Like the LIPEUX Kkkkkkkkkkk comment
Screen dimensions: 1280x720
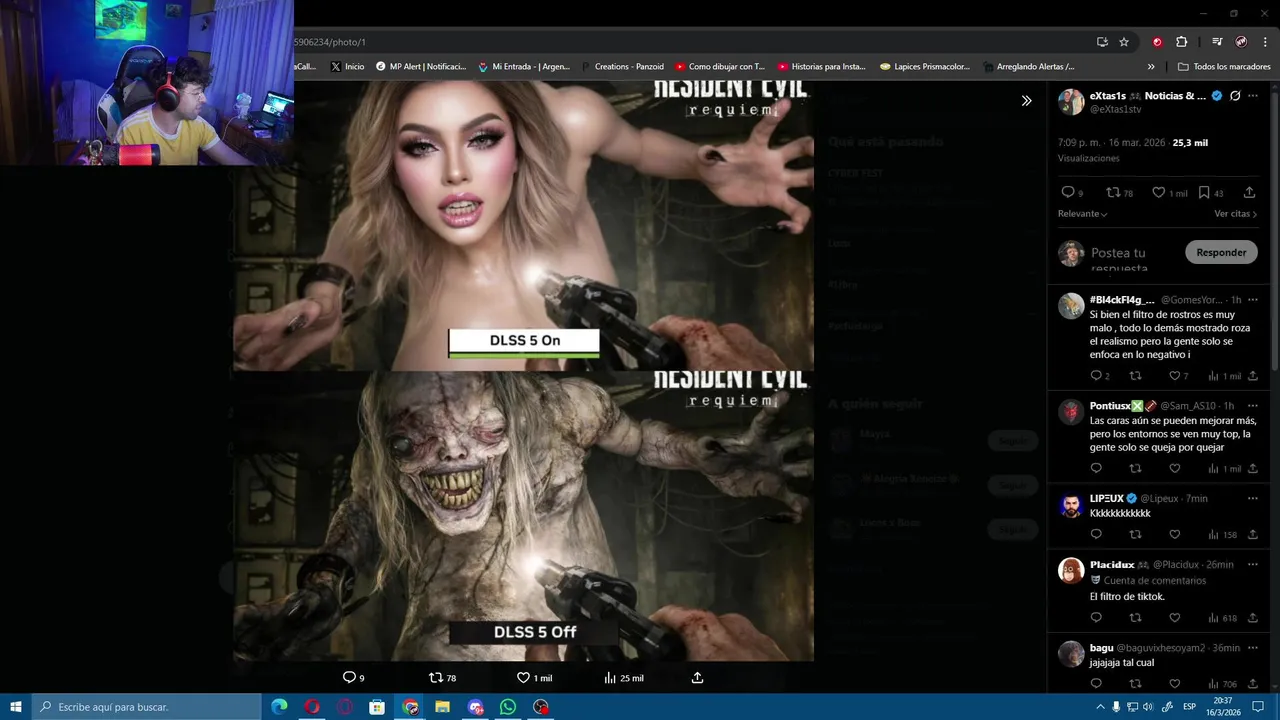click(1174, 534)
